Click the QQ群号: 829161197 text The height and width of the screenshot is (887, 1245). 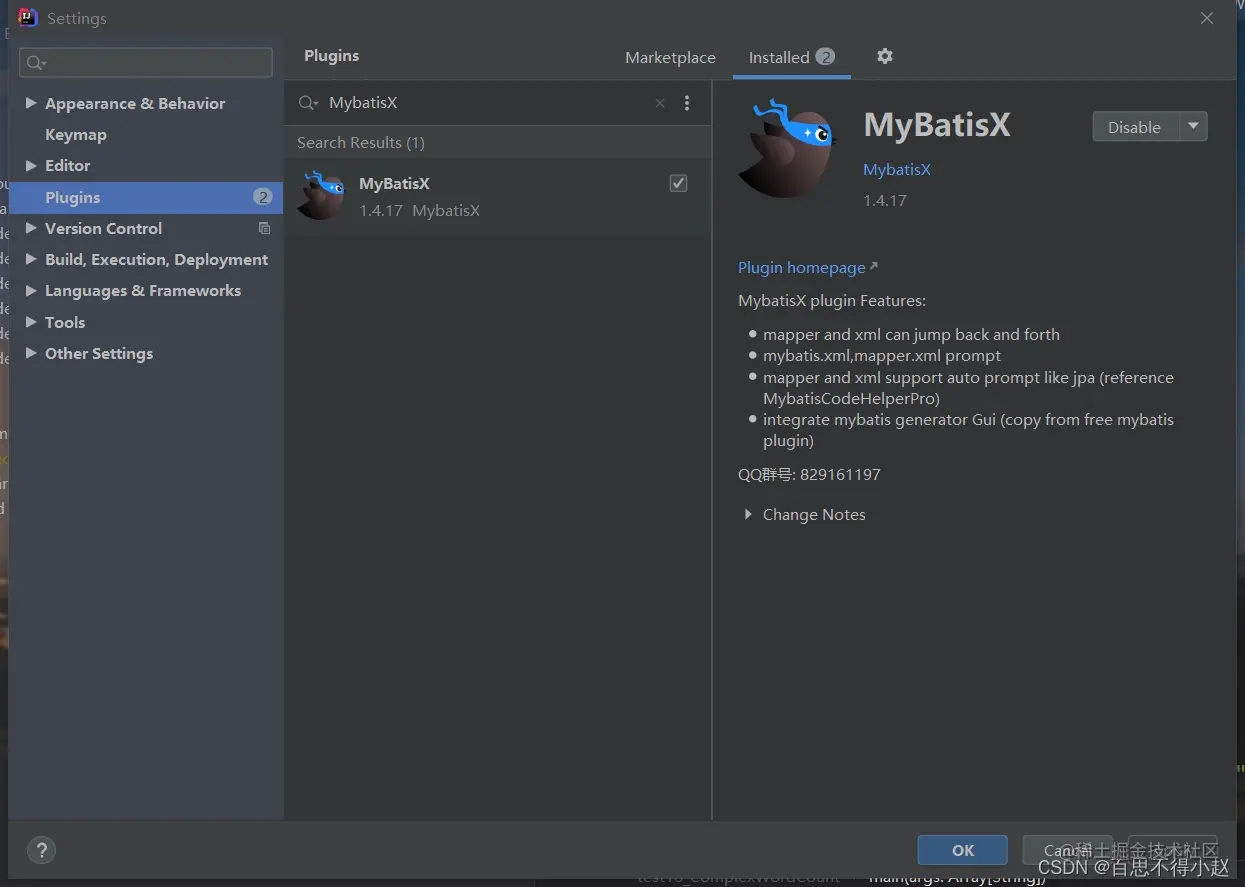(809, 474)
